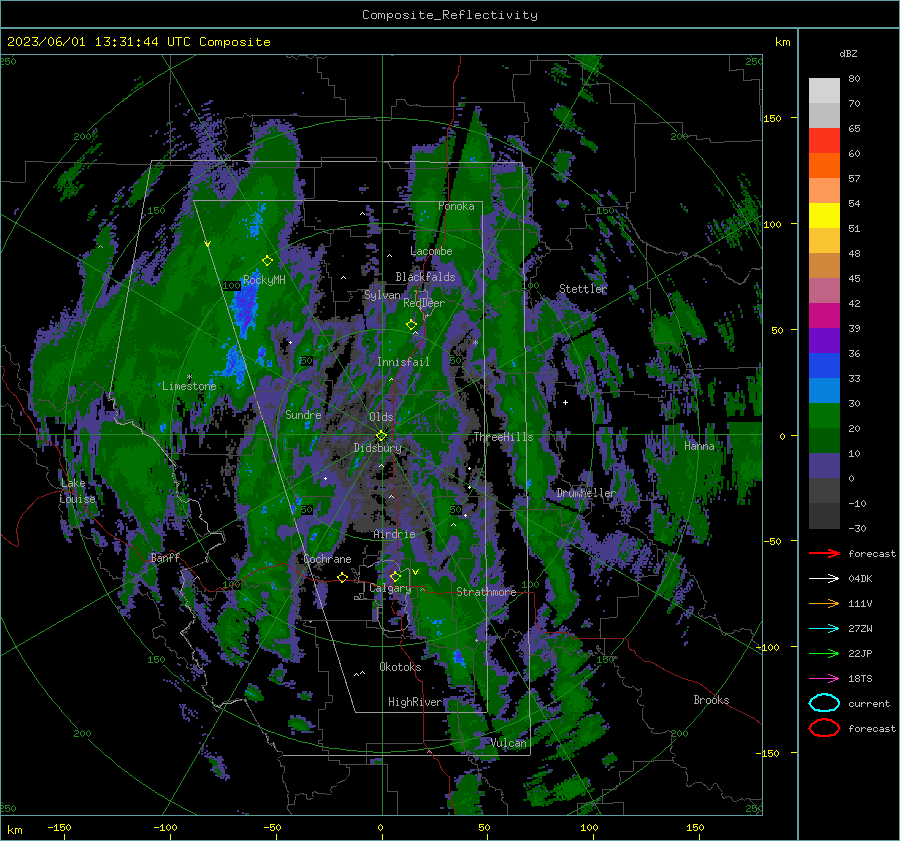900x841 pixels.
Task: Click the Okotoks label
Action: tap(400, 667)
